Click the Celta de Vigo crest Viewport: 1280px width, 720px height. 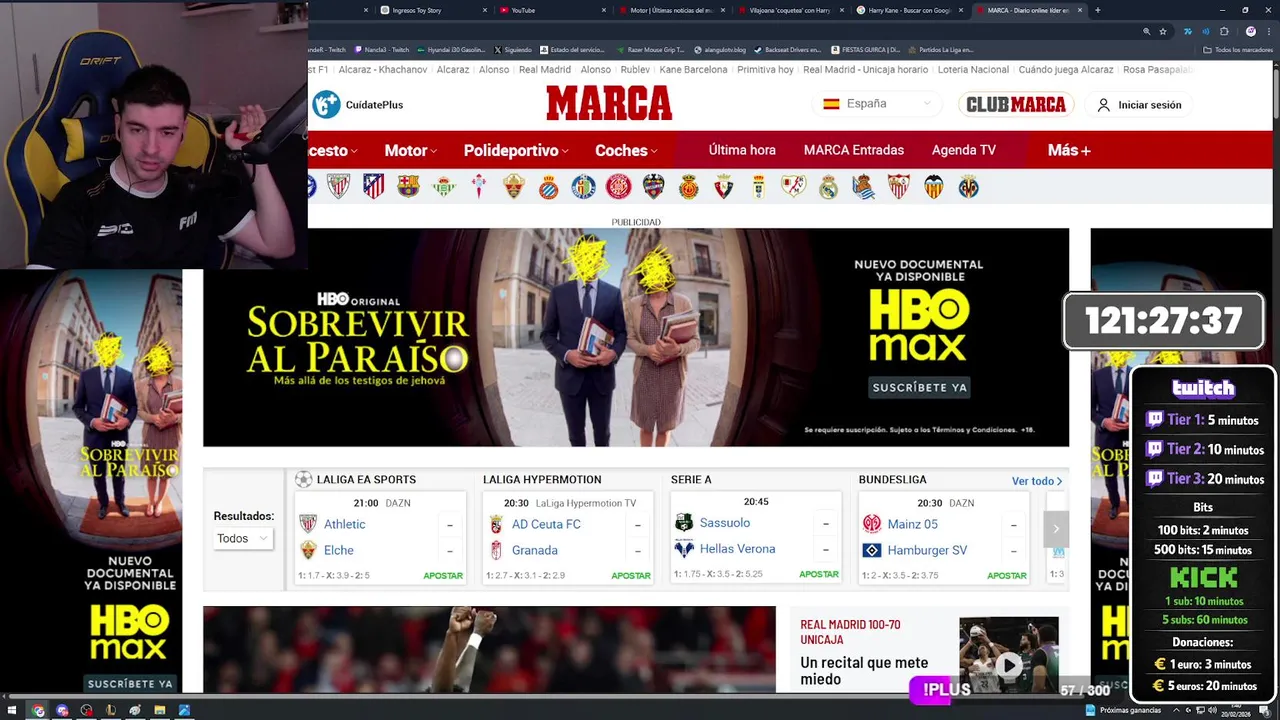[478, 187]
